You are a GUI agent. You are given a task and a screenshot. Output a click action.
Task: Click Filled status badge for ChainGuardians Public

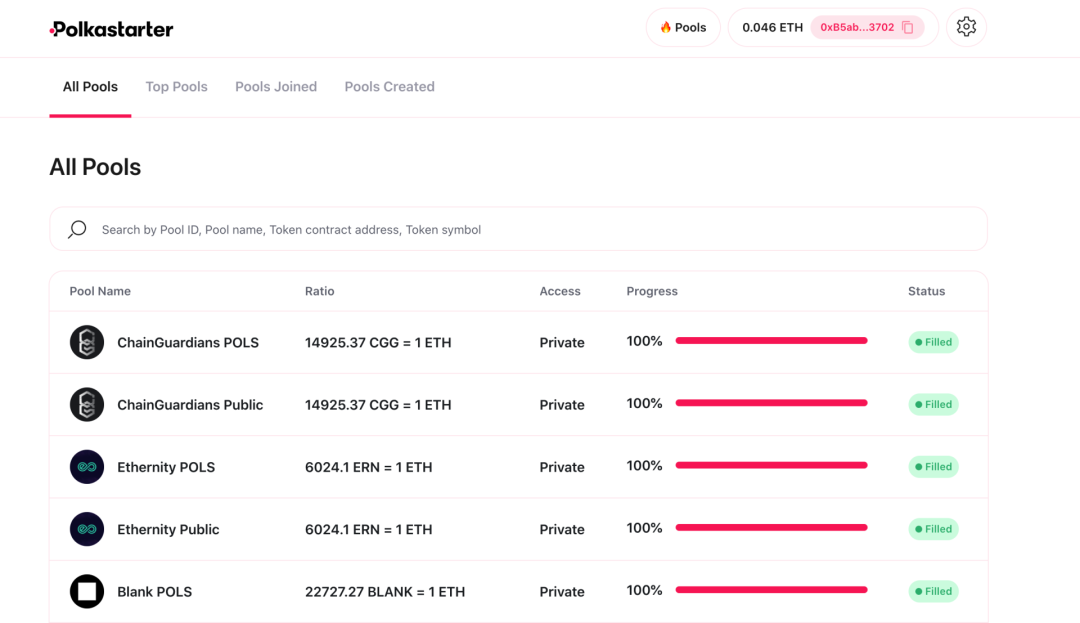(x=933, y=404)
